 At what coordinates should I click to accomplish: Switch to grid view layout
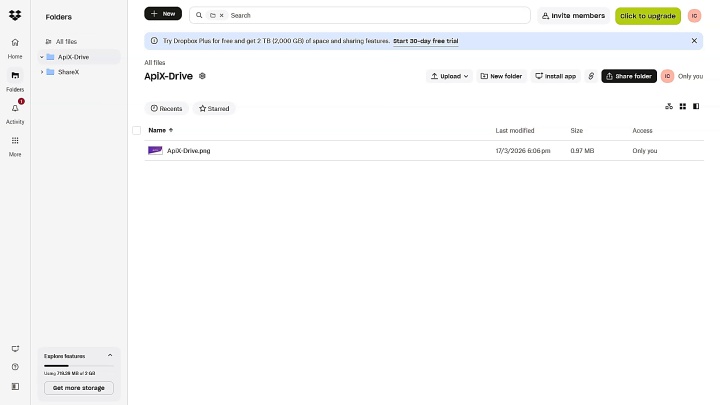683,107
